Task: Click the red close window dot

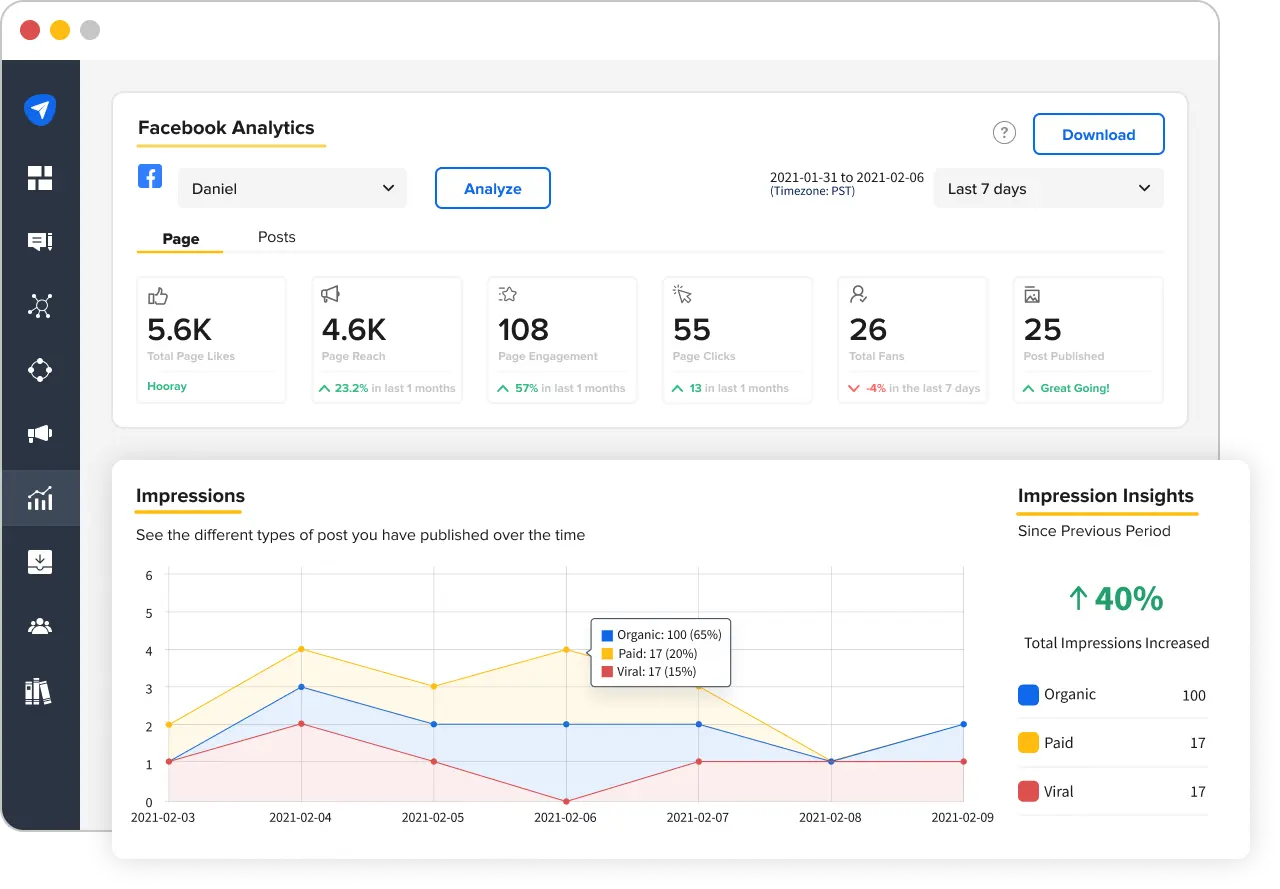Action: [x=30, y=30]
